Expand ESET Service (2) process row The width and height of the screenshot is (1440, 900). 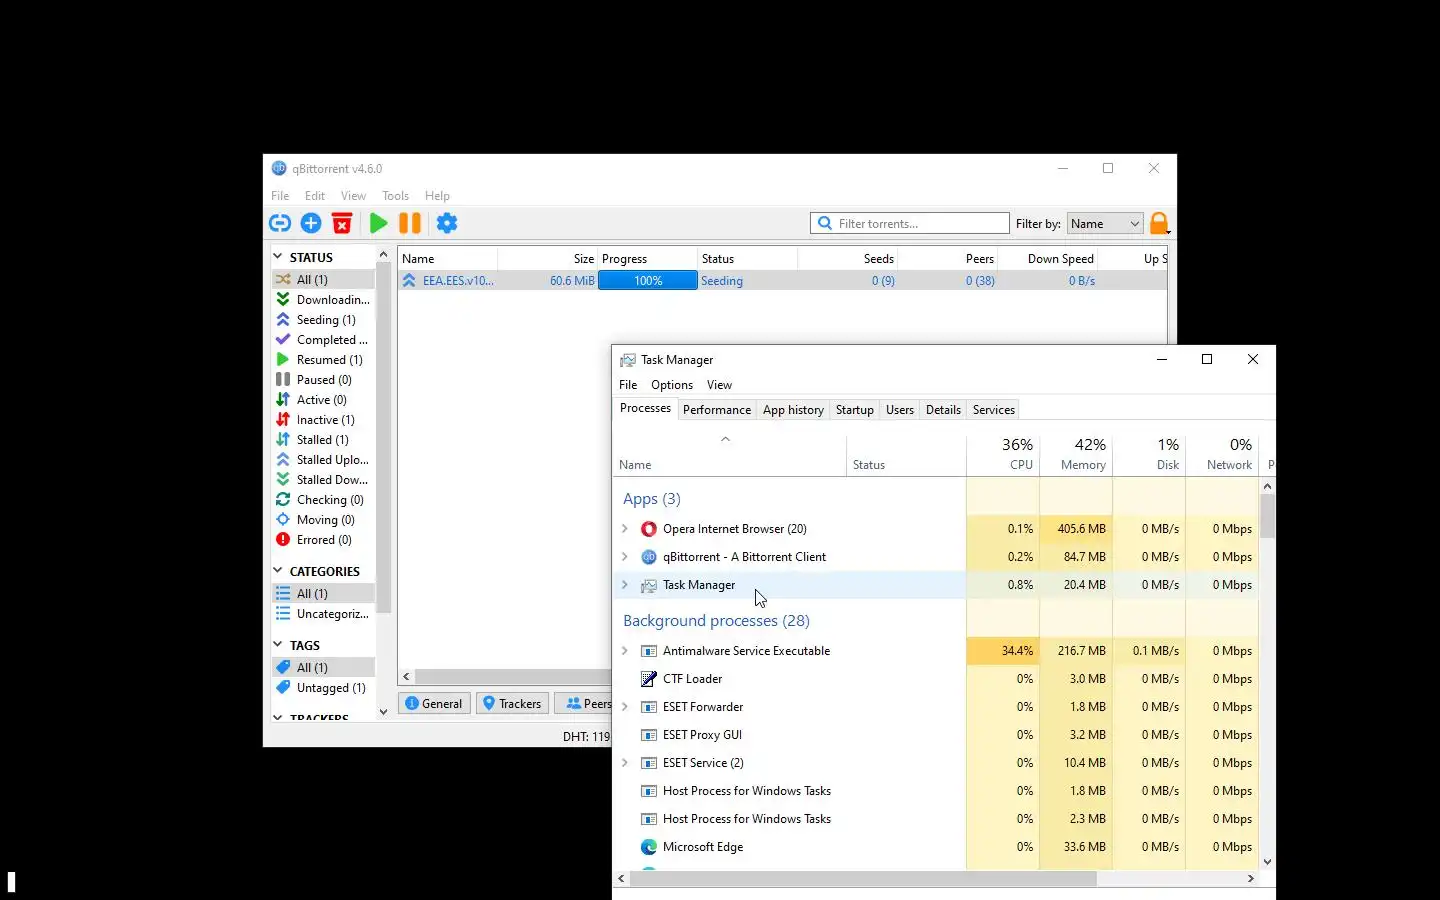pos(625,763)
